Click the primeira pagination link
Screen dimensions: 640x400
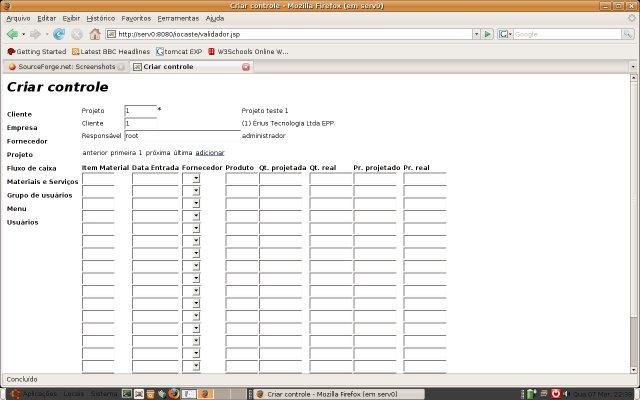click(x=123, y=153)
